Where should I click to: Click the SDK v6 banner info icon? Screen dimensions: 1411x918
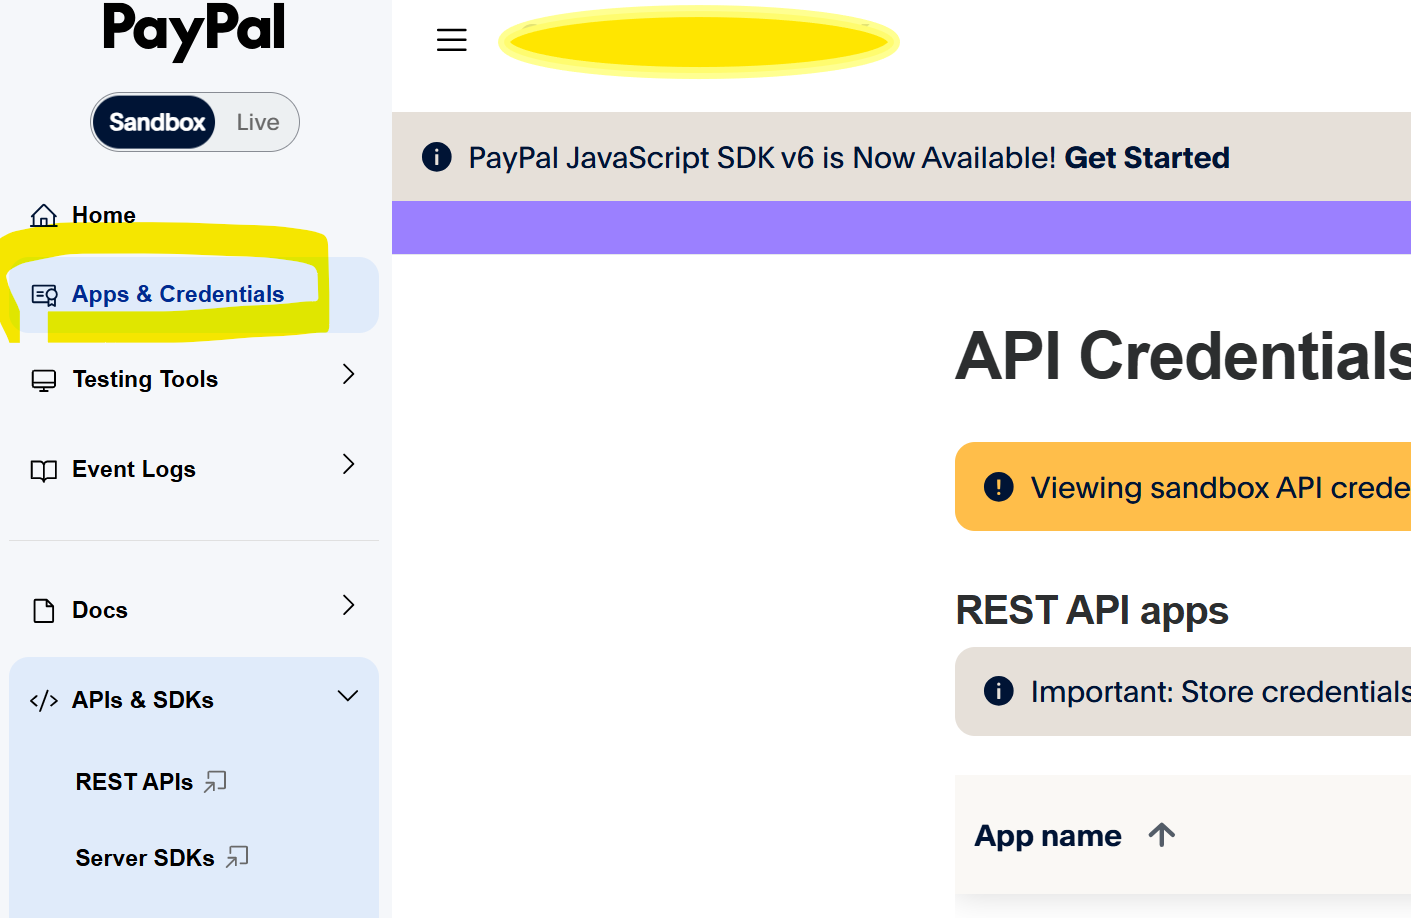click(437, 157)
